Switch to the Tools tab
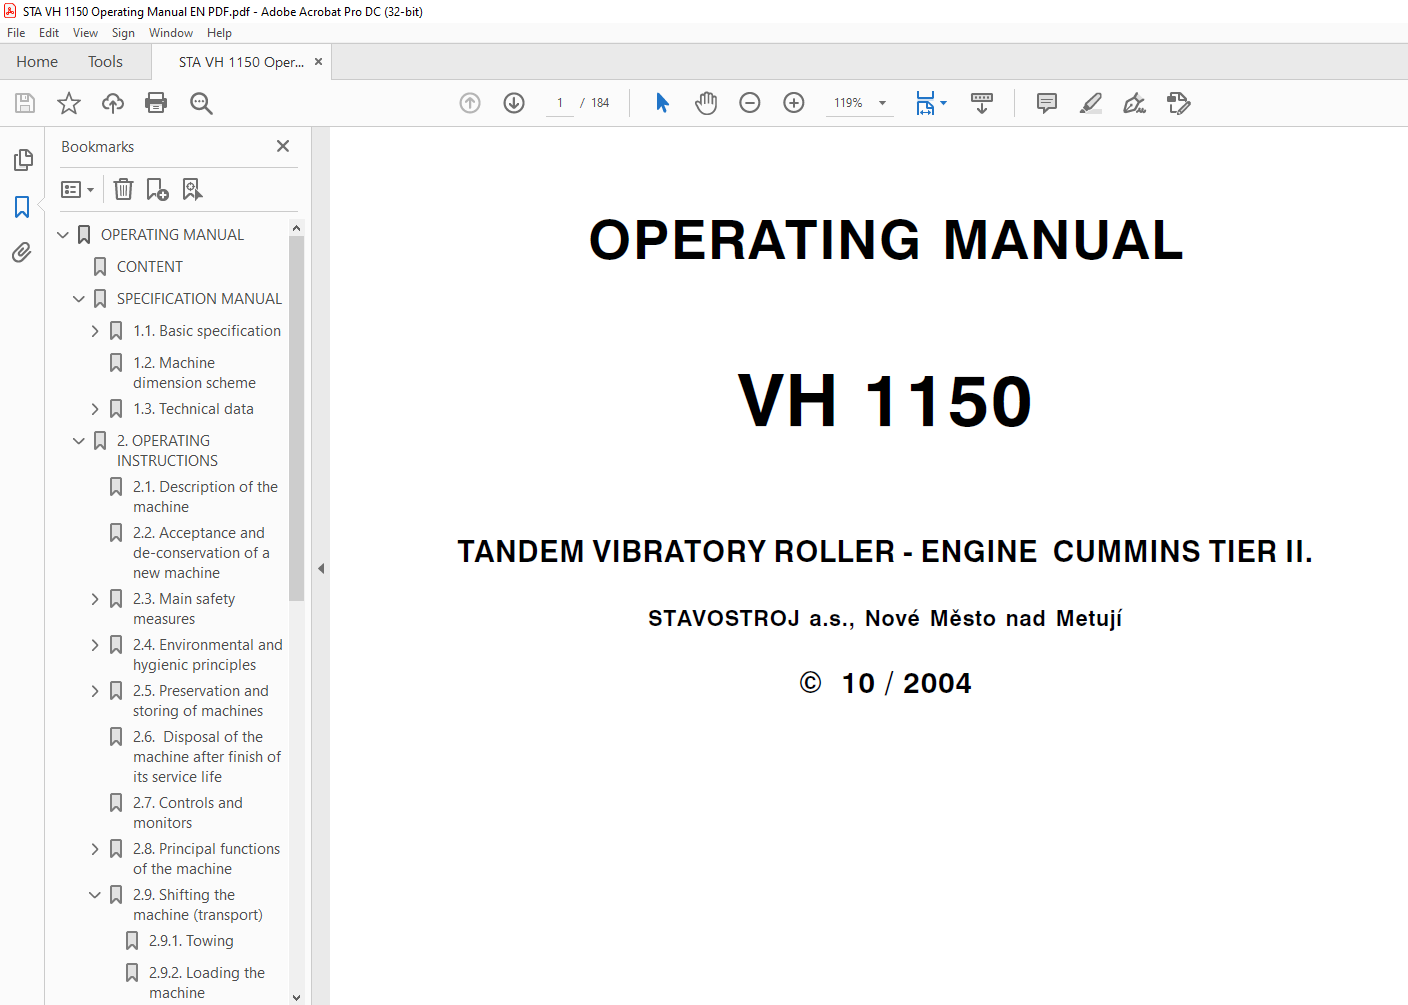This screenshot has width=1408, height=1005. pyautogui.click(x=105, y=62)
